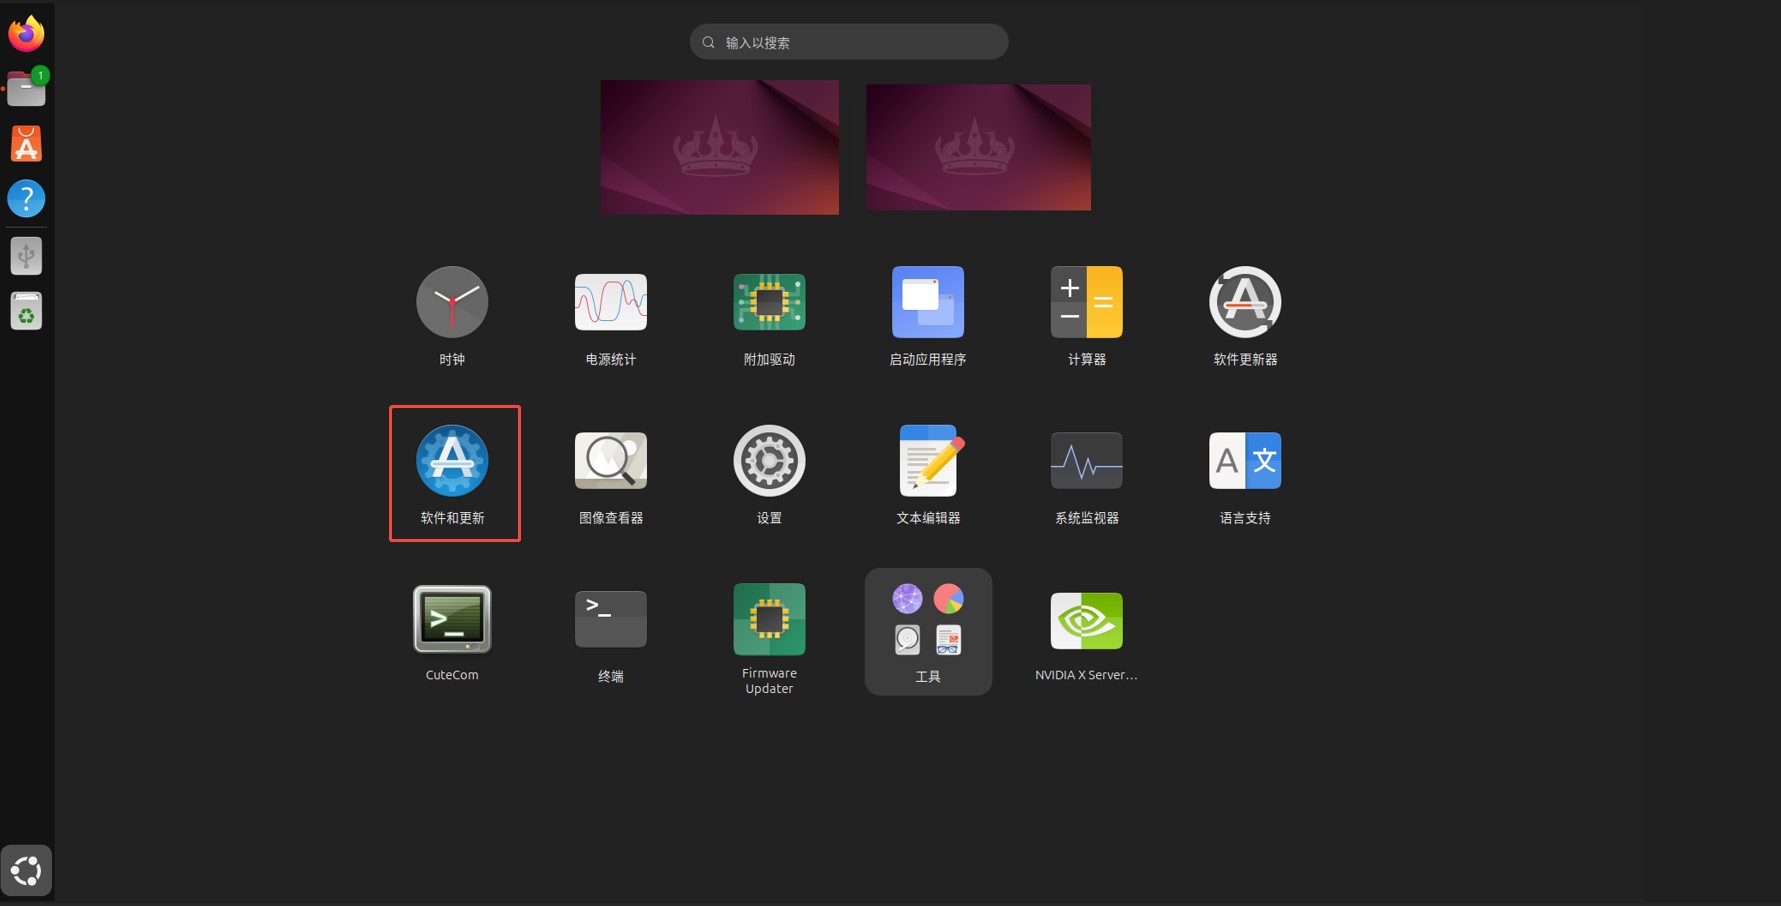Expand the 工具 app folder

[x=927, y=620]
